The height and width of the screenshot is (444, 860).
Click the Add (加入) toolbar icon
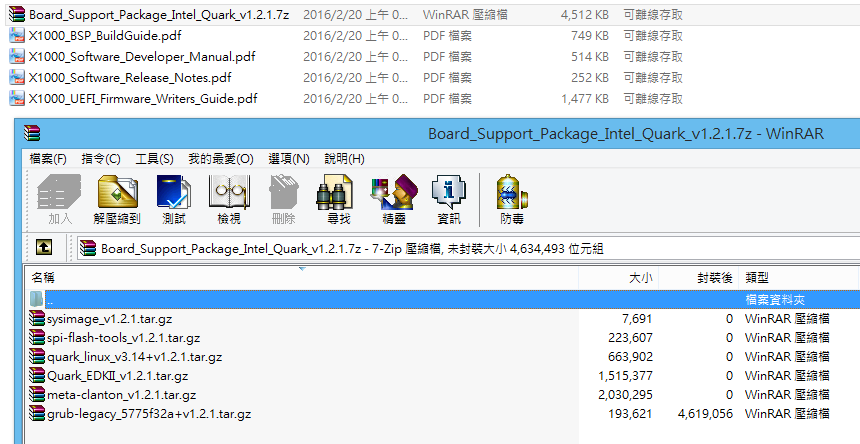59,192
